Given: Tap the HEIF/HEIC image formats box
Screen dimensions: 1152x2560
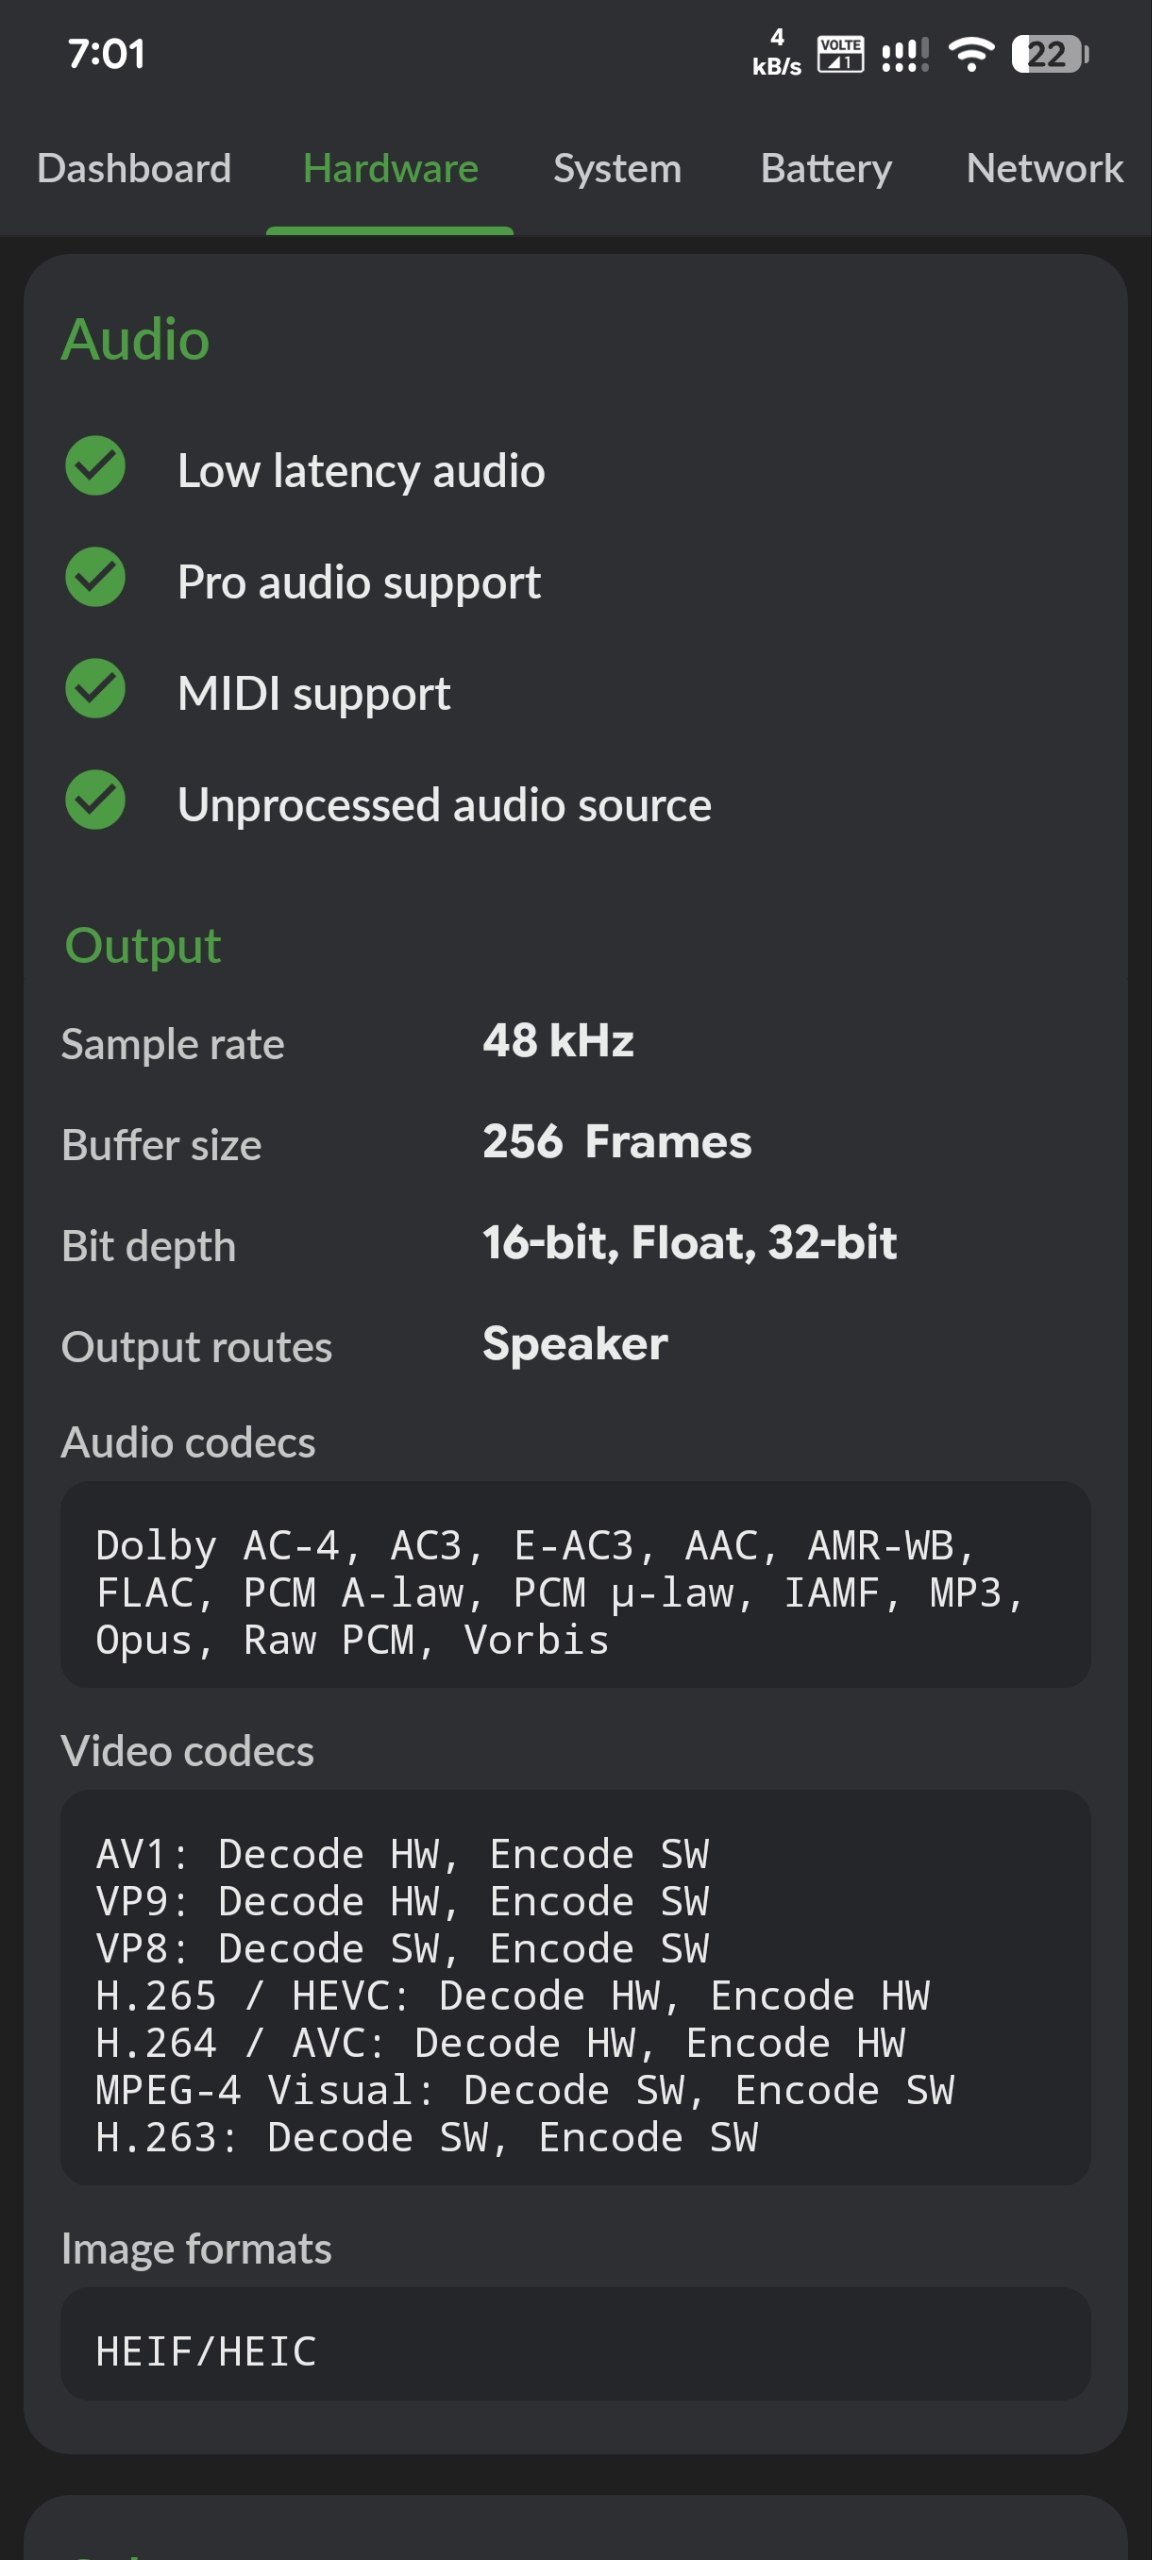Looking at the screenshot, I should coord(576,2344).
